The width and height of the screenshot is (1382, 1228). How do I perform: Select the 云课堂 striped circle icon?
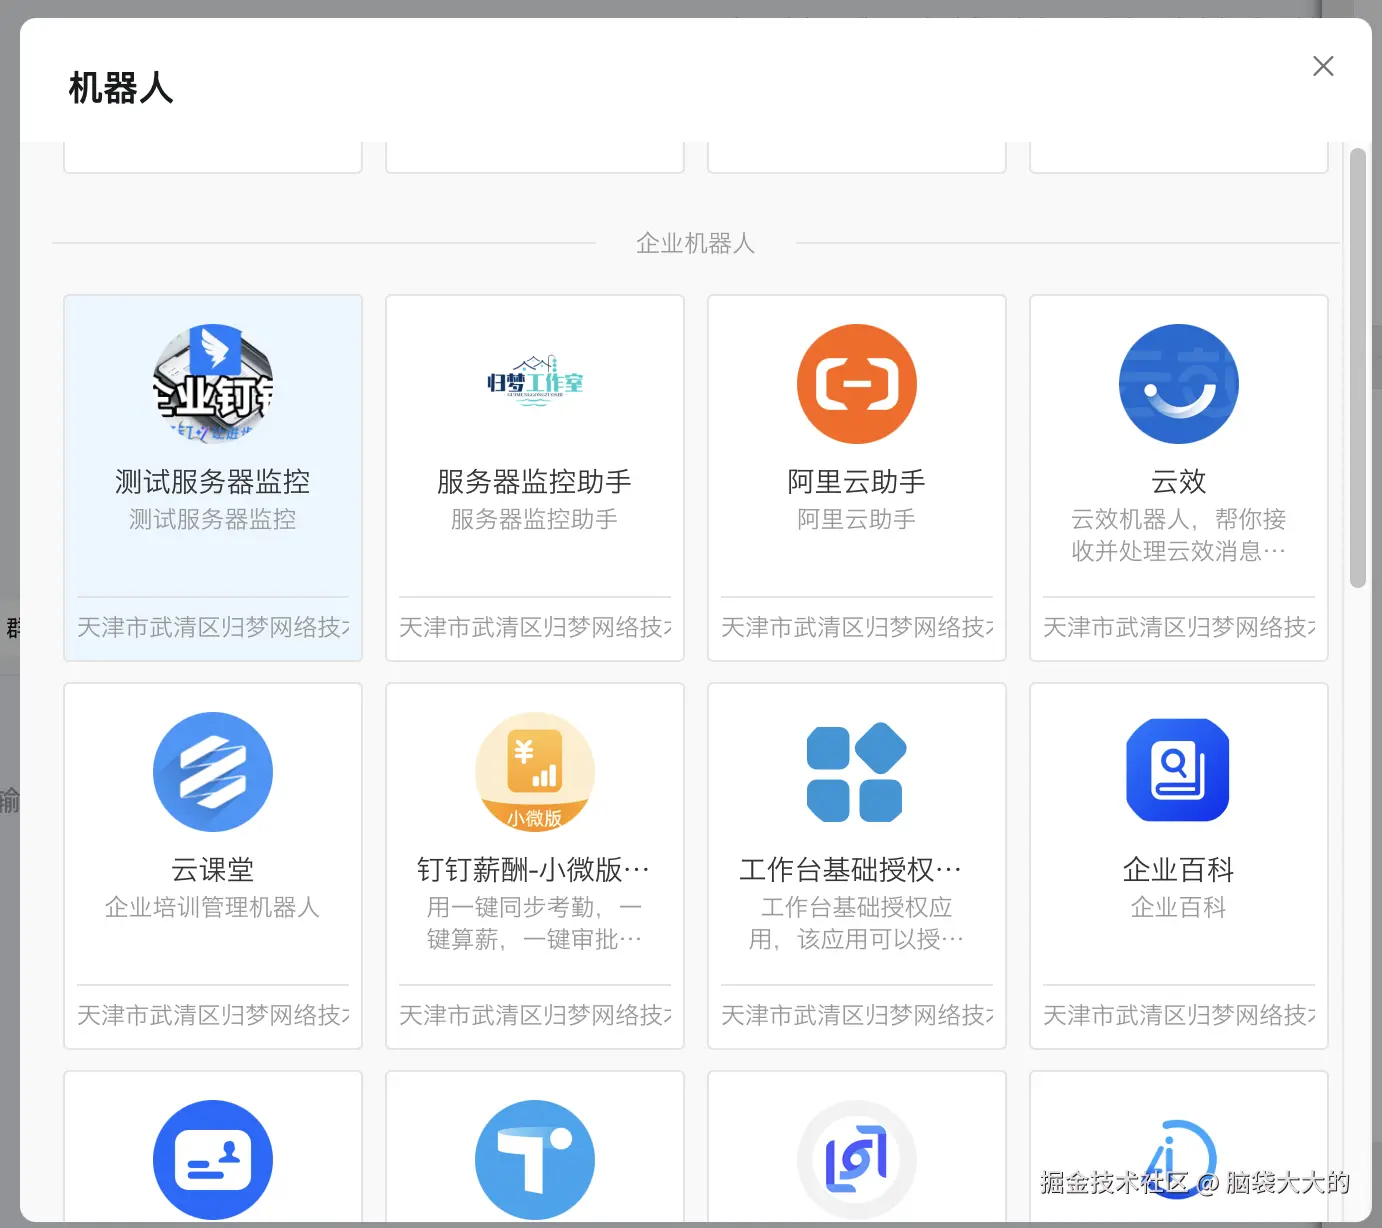point(213,772)
